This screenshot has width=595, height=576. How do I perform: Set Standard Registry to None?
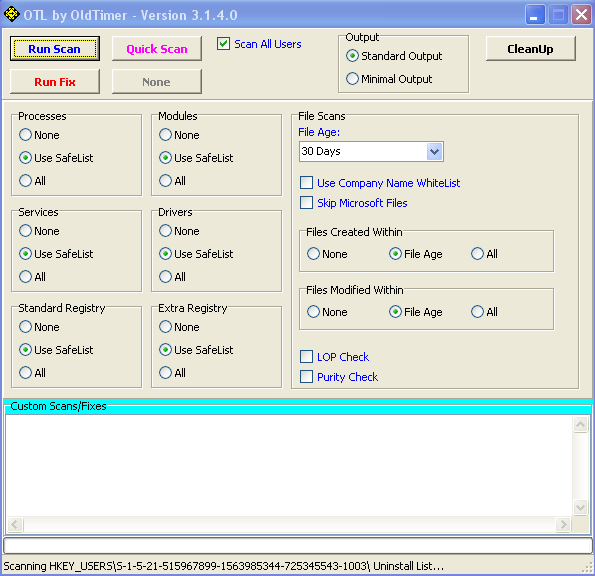point(25,327)
